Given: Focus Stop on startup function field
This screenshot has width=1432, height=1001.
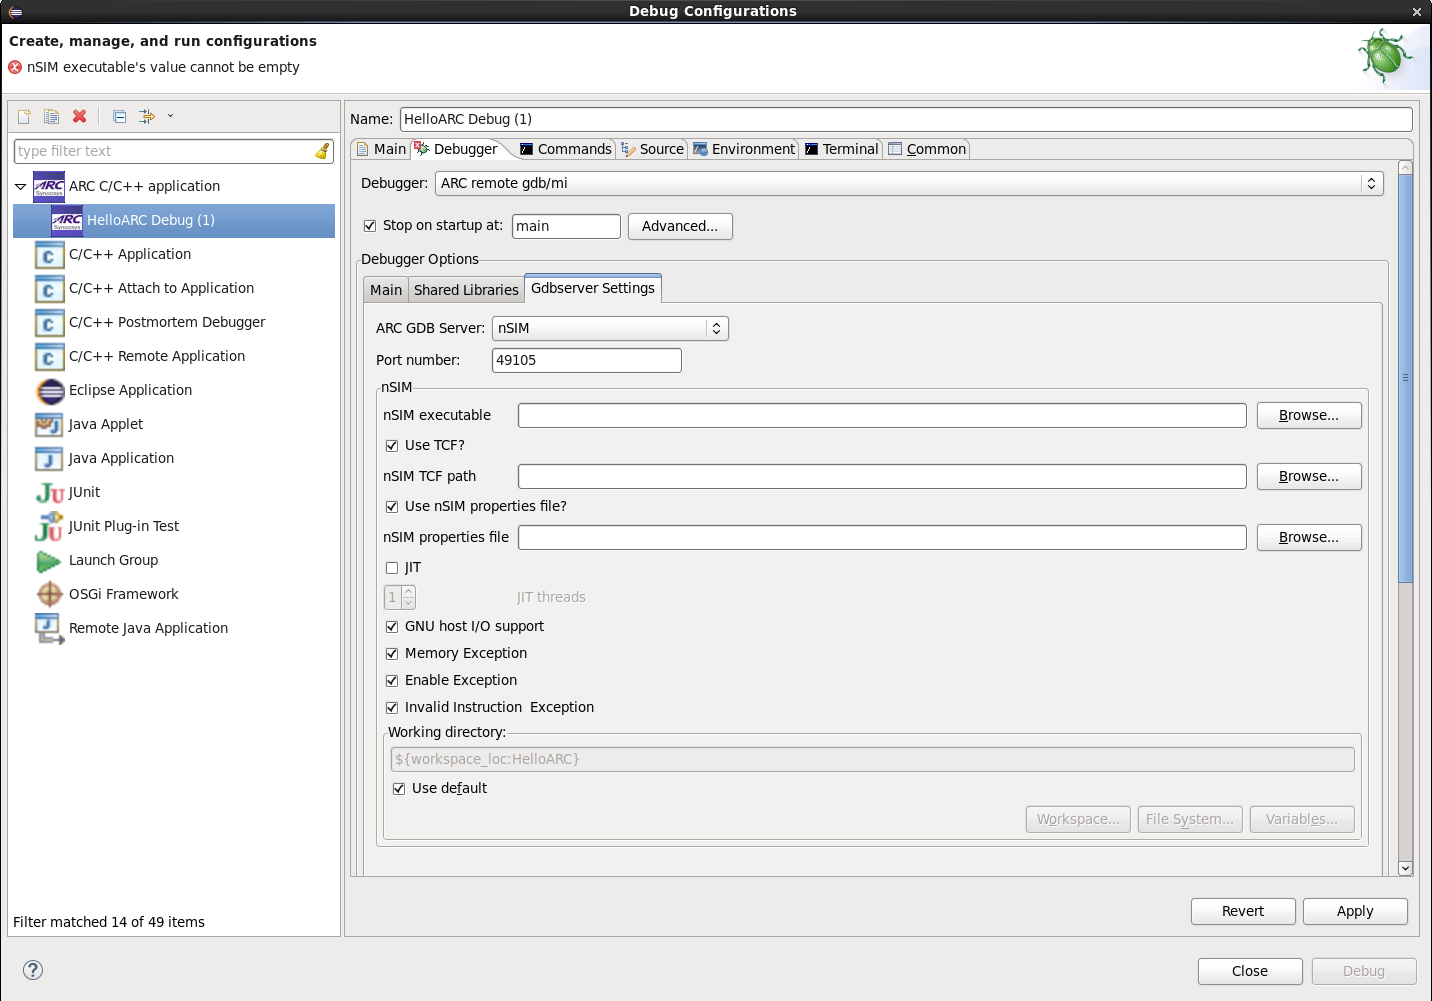Looking at the screenshot, I should point(566,226).
